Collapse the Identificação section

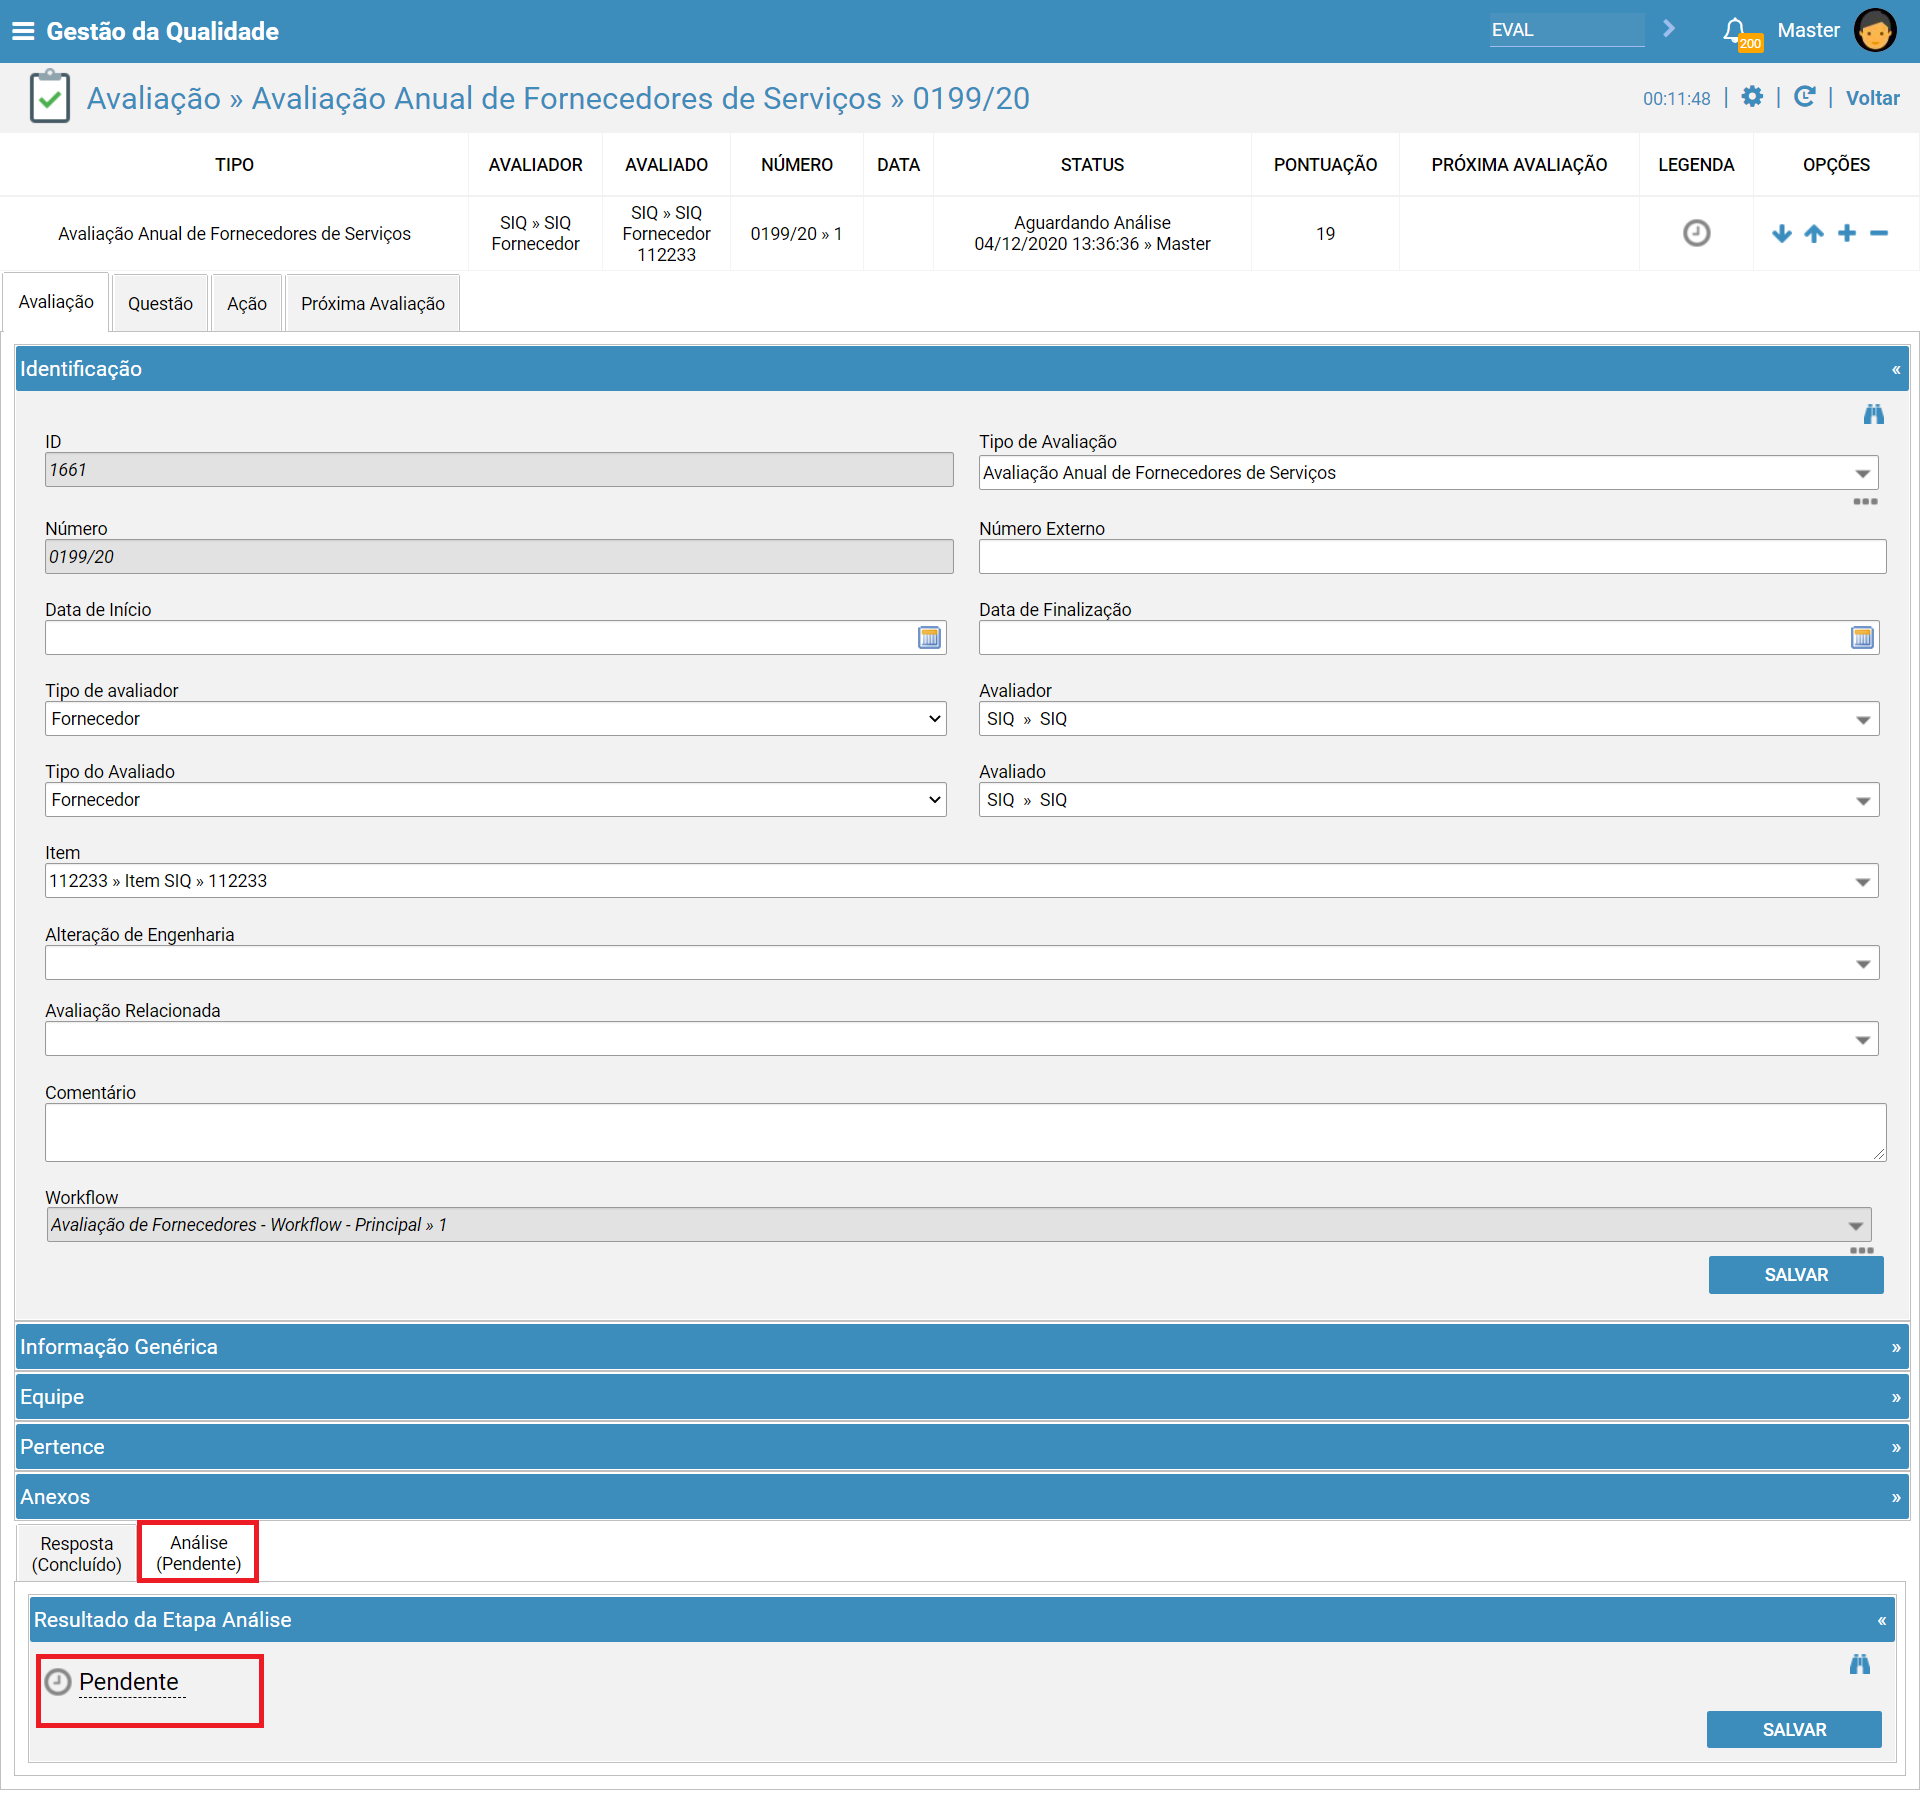point(1895,370)
